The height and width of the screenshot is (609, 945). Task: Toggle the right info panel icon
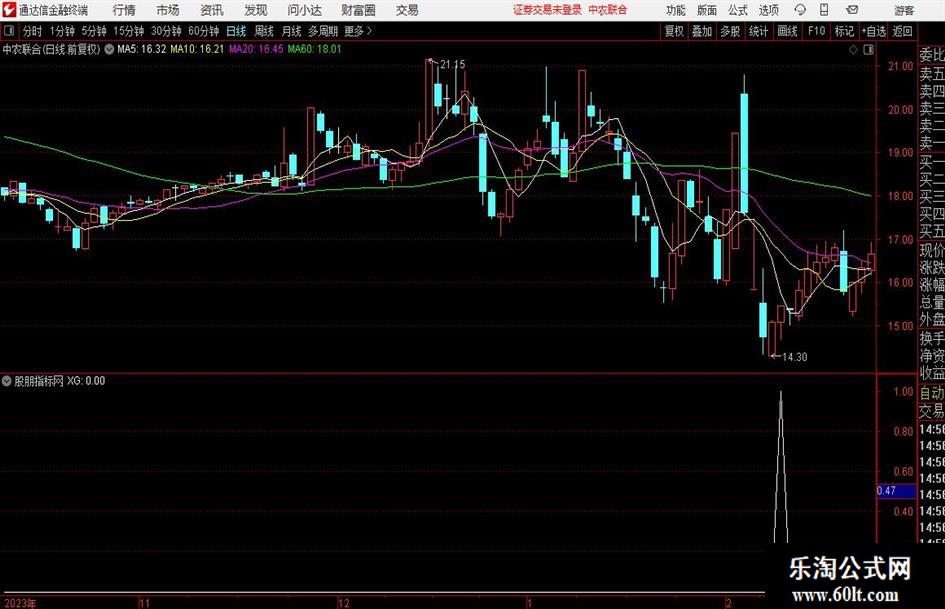pos(868,50)
